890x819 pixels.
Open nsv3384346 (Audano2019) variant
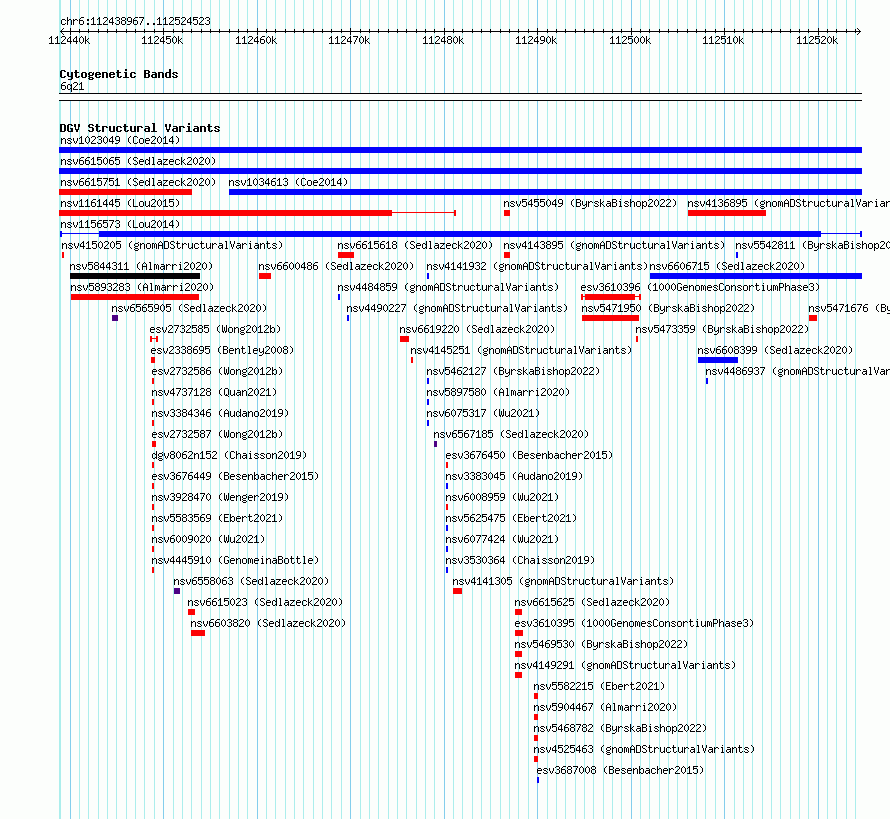point(220,413)
